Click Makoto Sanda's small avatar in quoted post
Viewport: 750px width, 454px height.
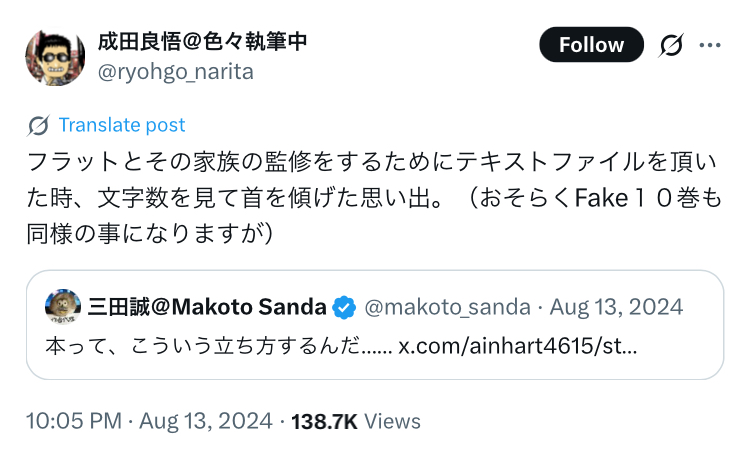tap(63, 306)
